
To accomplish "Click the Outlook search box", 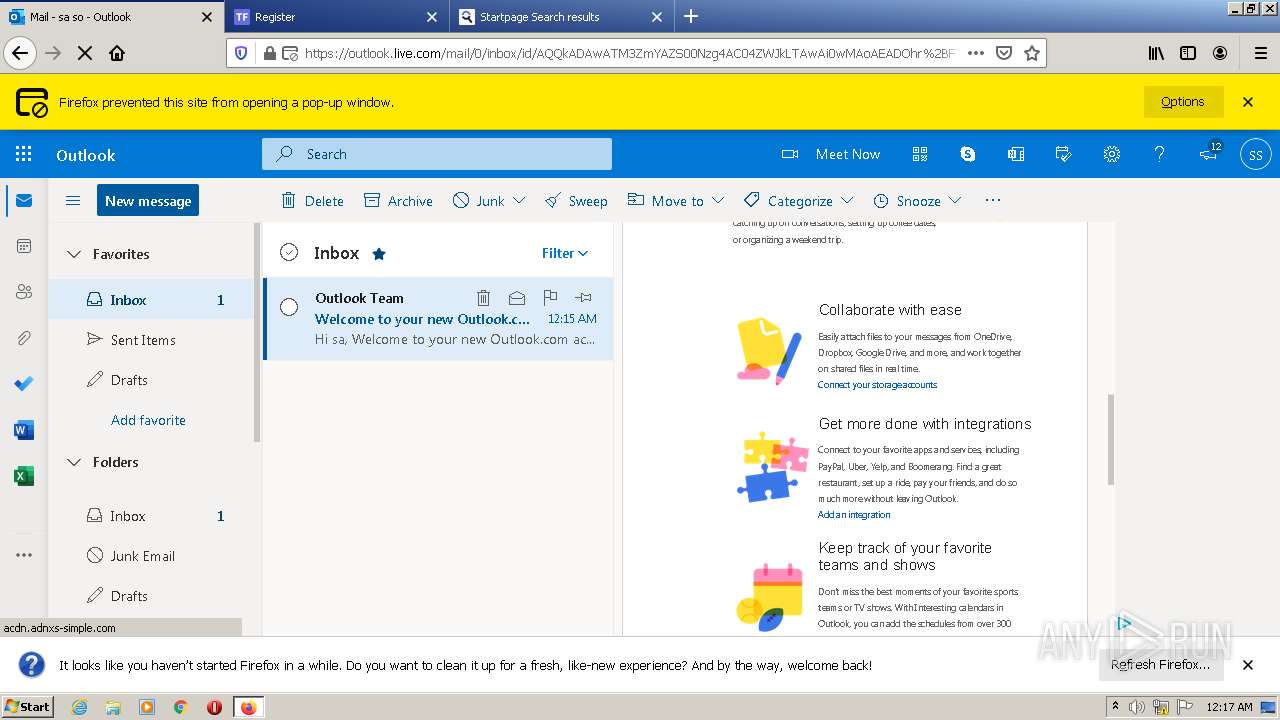I will (x=437, y=154).
